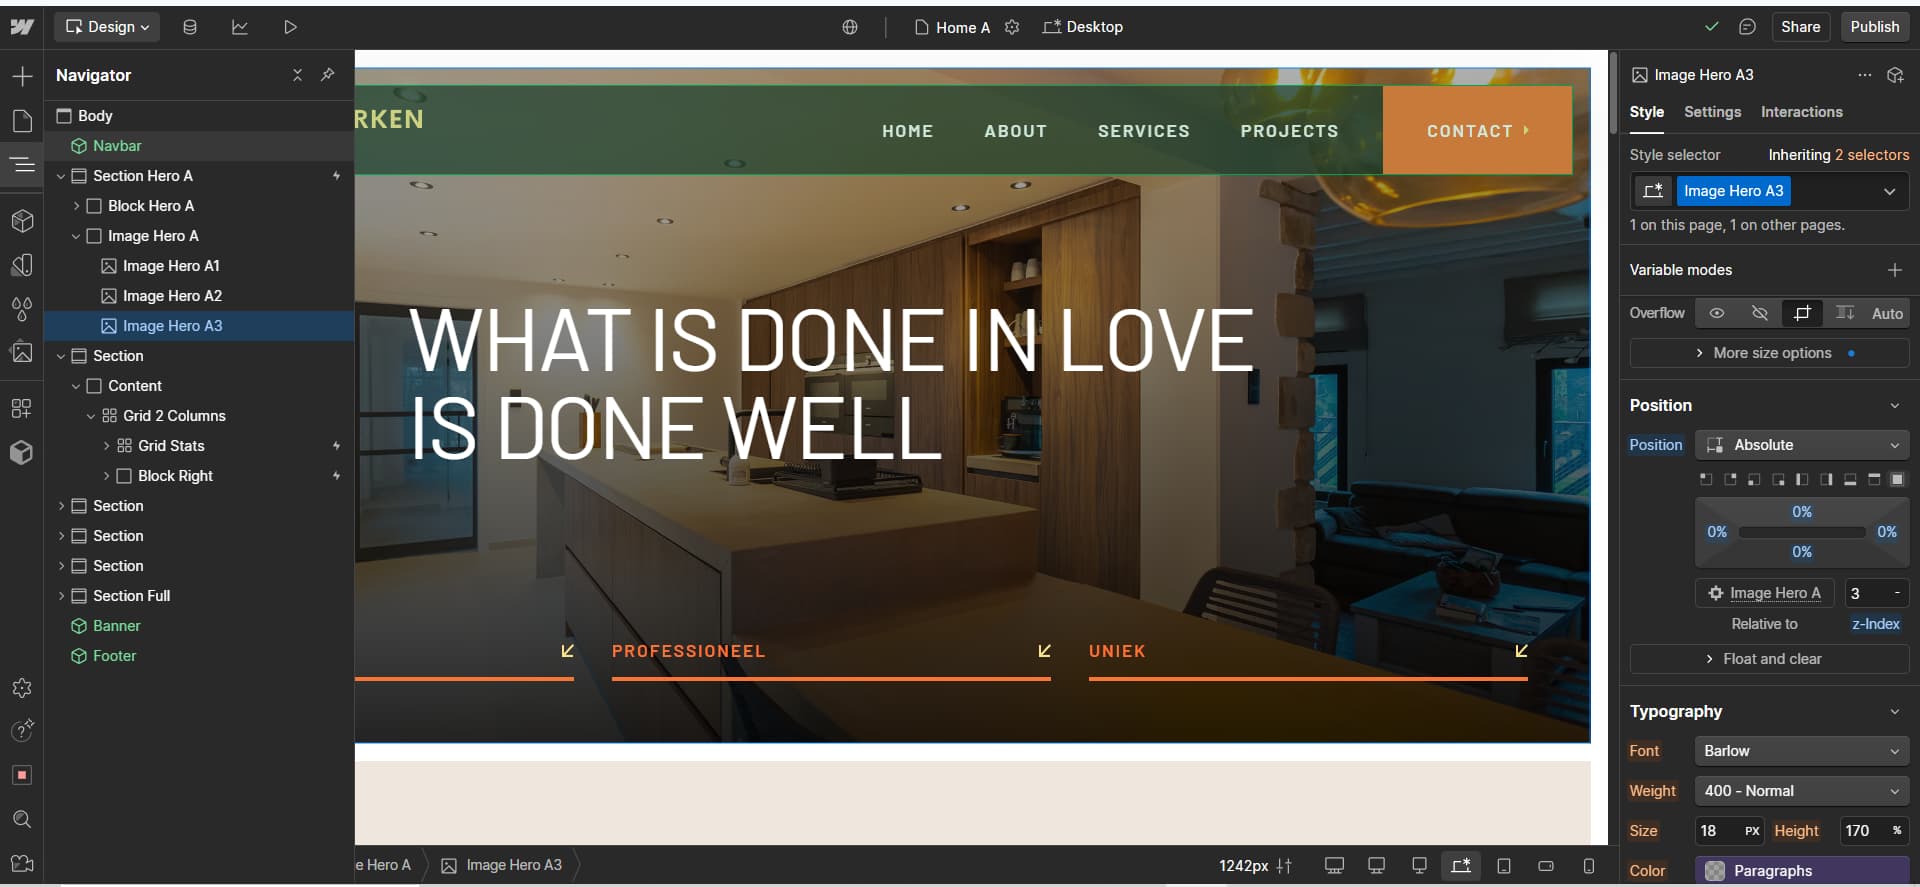Open the comments bubble icon

tap(1747, 27)
